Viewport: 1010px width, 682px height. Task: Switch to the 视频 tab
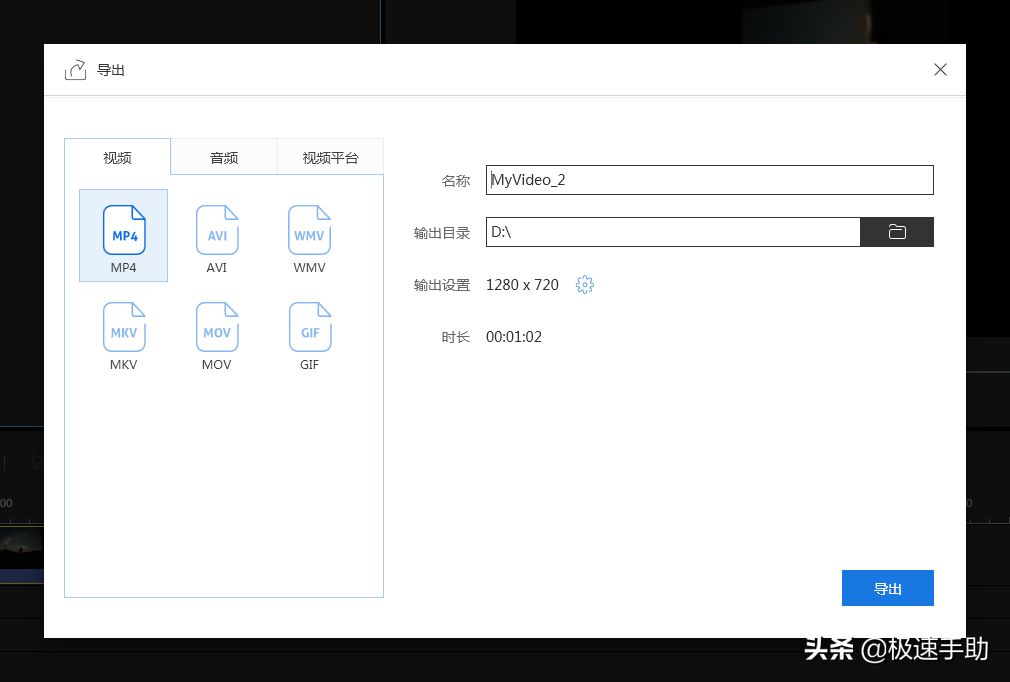117,157
